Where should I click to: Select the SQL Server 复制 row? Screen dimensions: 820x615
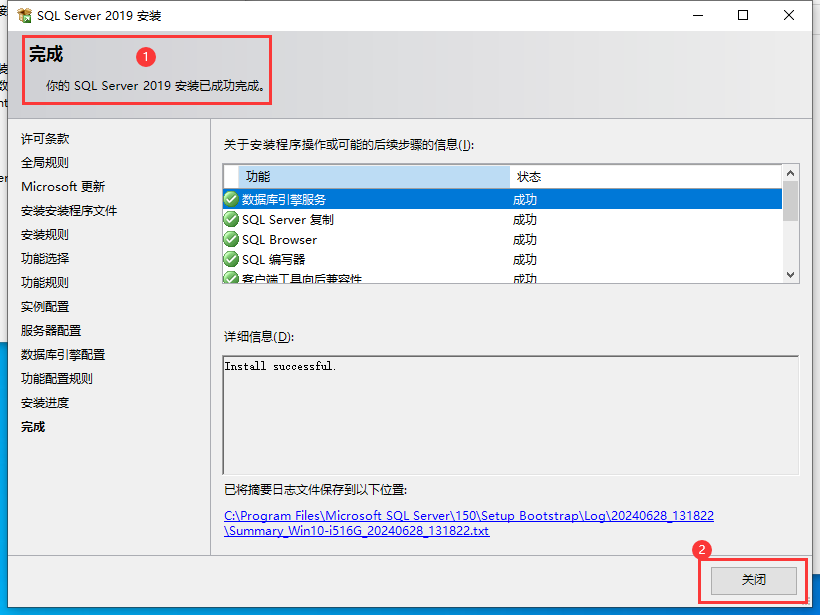[x=503, y=219]
